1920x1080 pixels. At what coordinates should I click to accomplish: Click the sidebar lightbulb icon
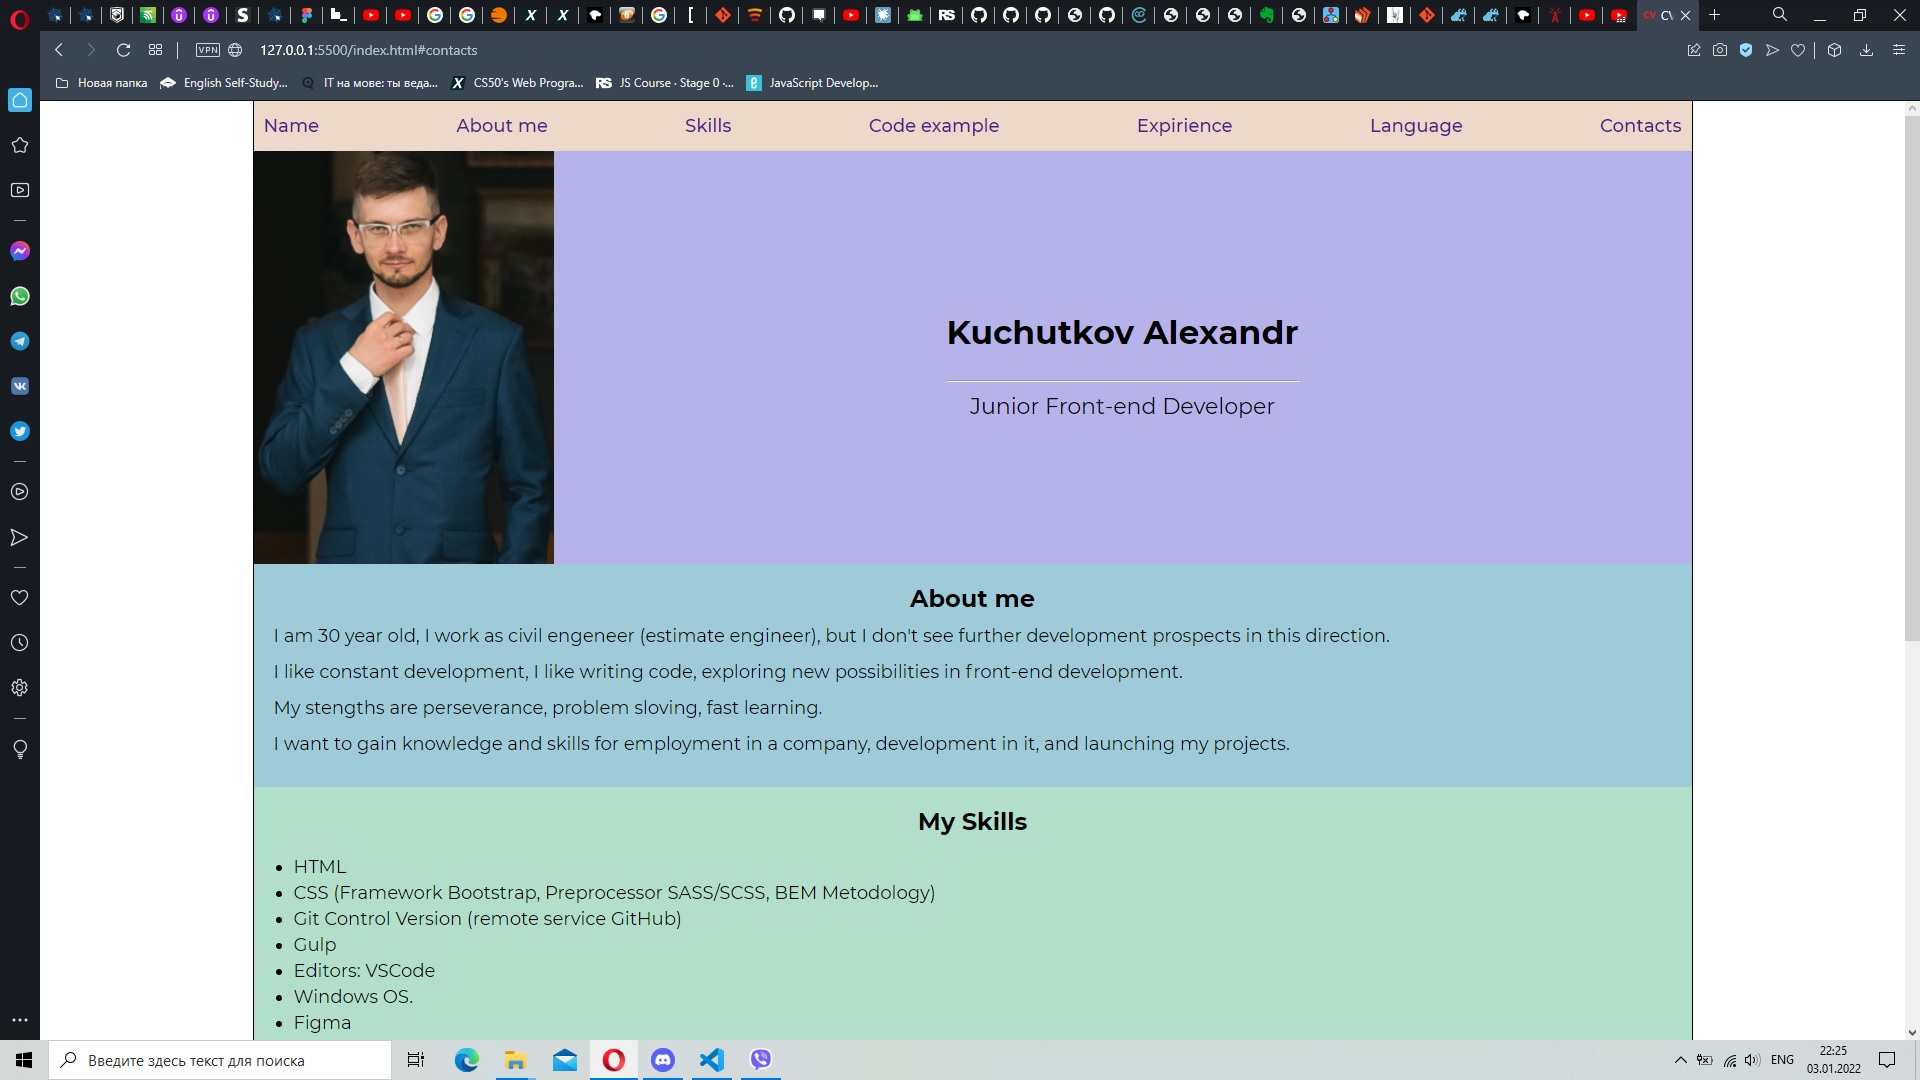[x=20, y=750]
